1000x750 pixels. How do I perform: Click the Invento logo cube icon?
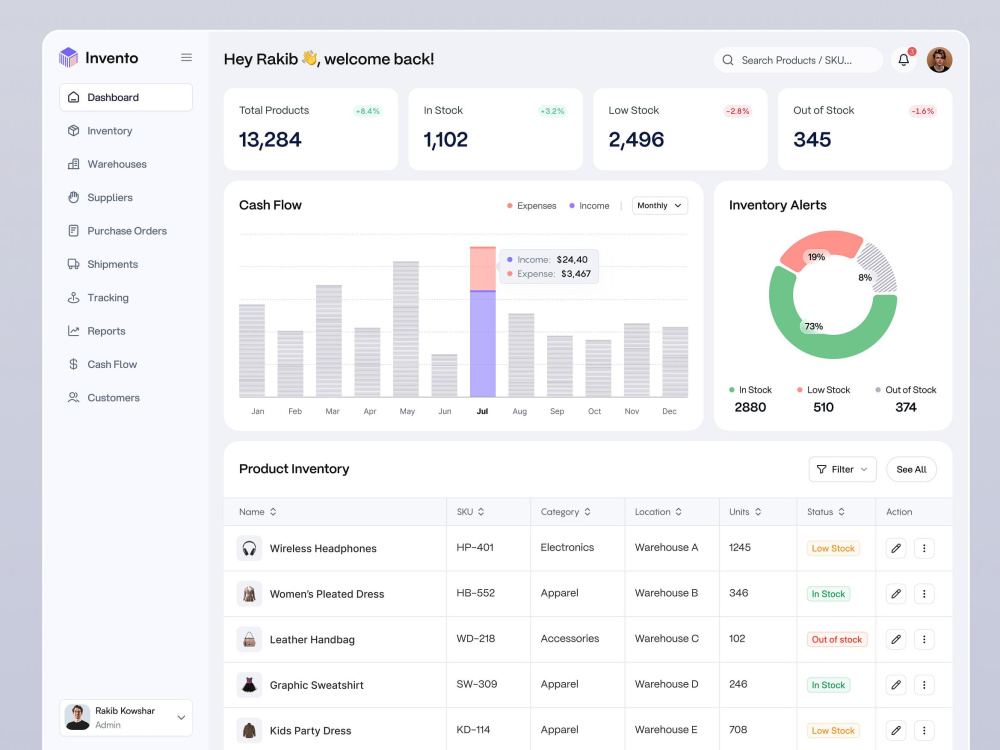tap(68, 57)
